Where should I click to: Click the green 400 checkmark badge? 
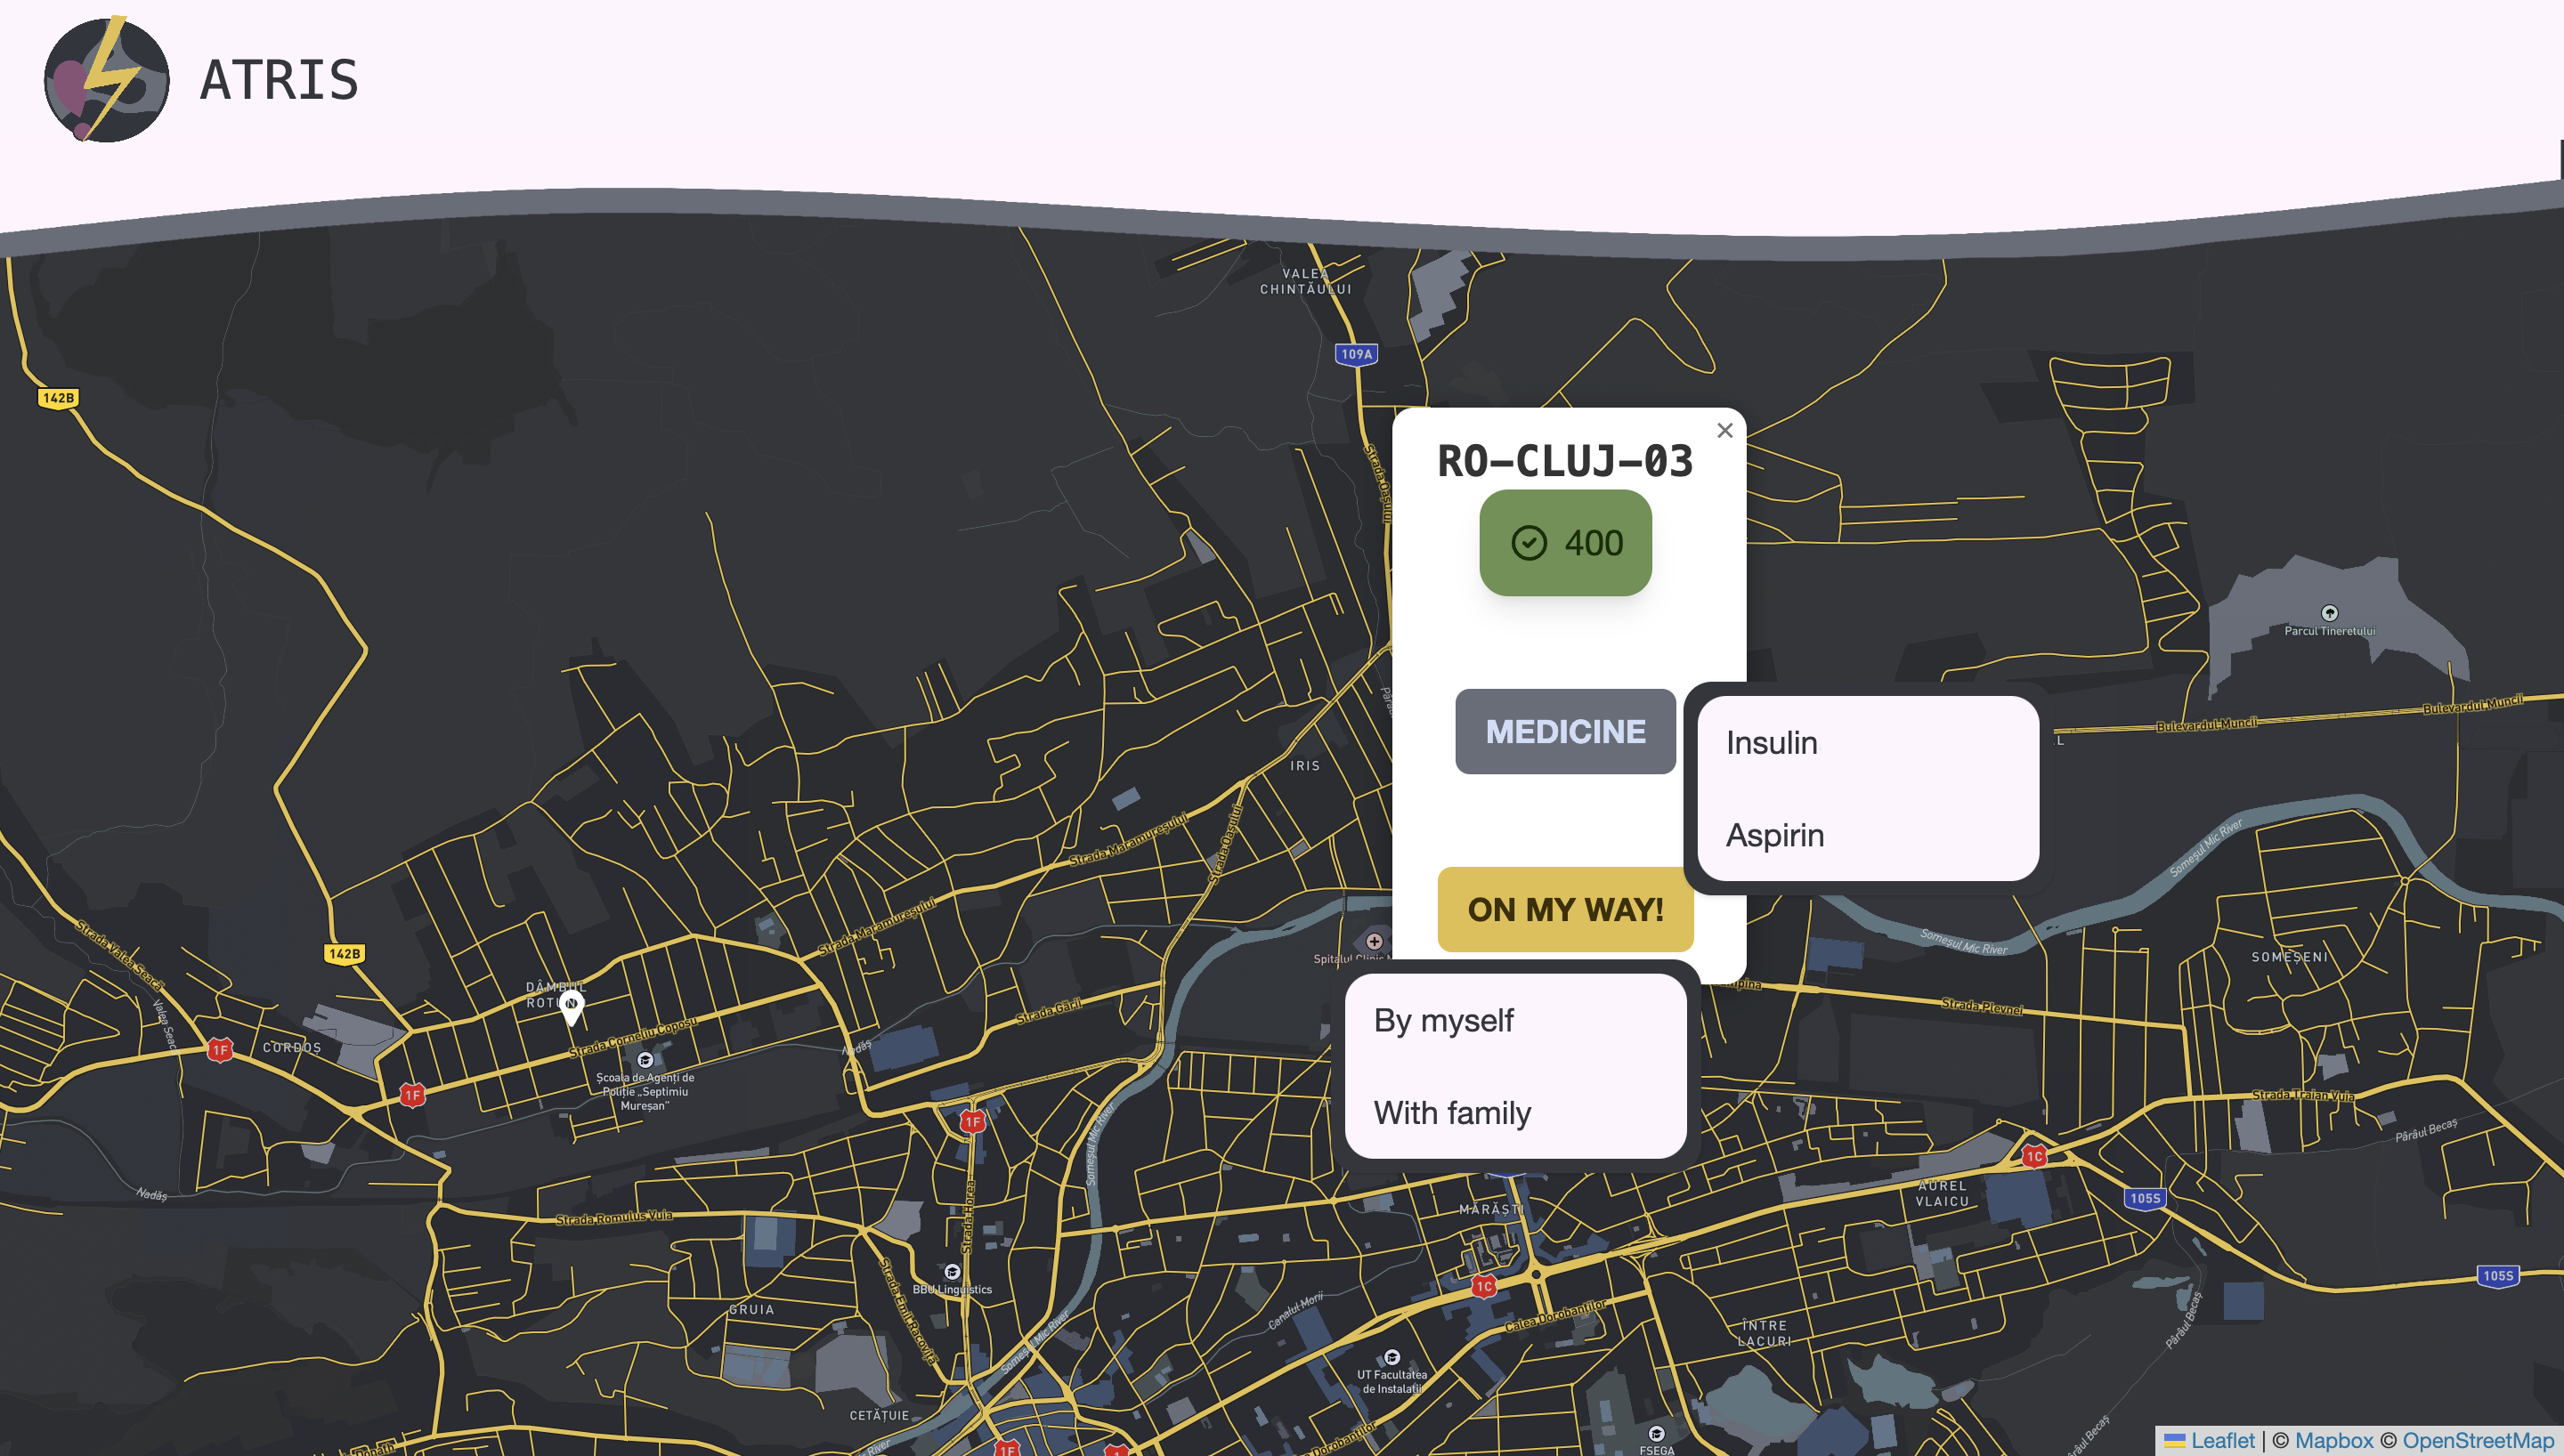point(1565,543)
